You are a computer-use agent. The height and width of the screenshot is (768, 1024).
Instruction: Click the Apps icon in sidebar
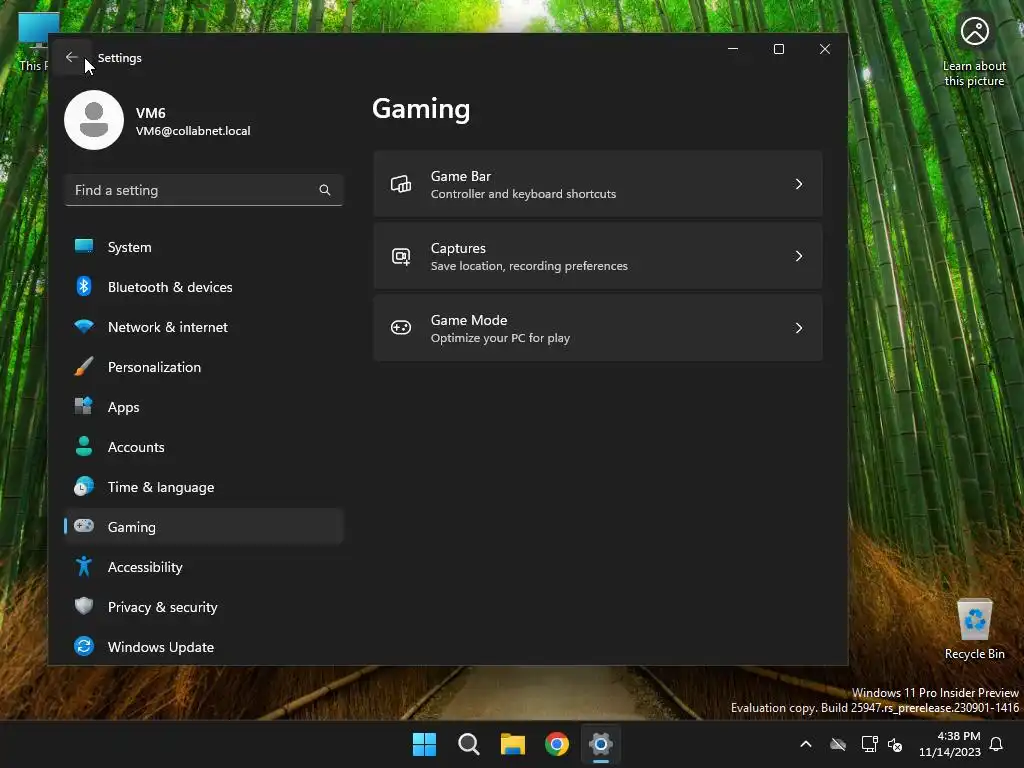click(x=84, y=406)
